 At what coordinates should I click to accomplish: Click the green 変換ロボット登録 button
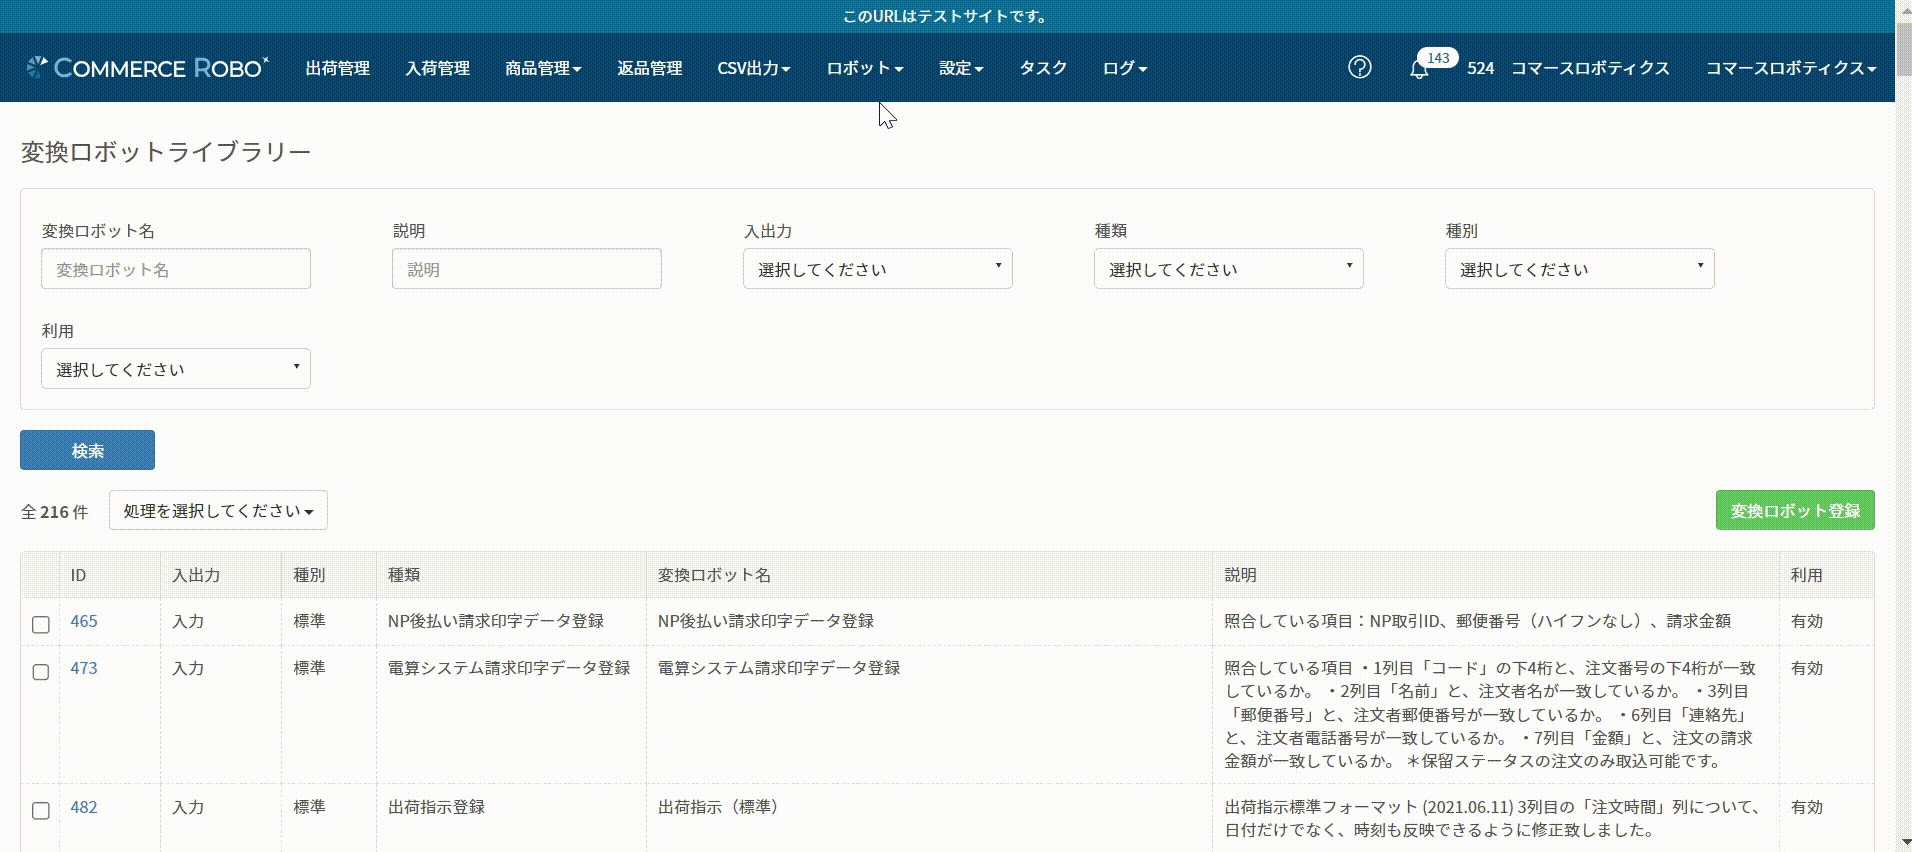tap(1795, 510)
